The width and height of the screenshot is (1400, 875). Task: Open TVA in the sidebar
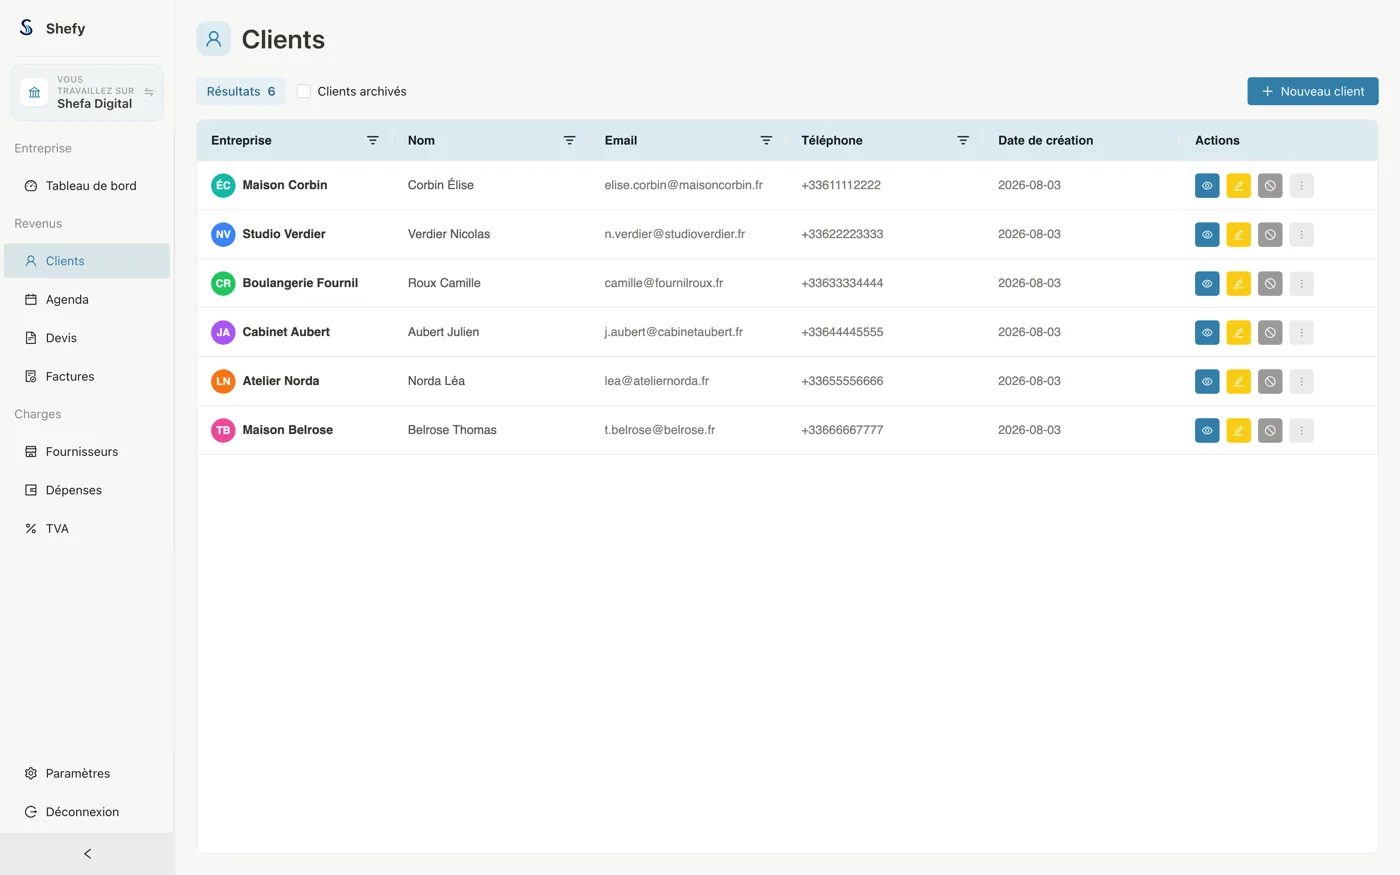click(x=87, y=529)
